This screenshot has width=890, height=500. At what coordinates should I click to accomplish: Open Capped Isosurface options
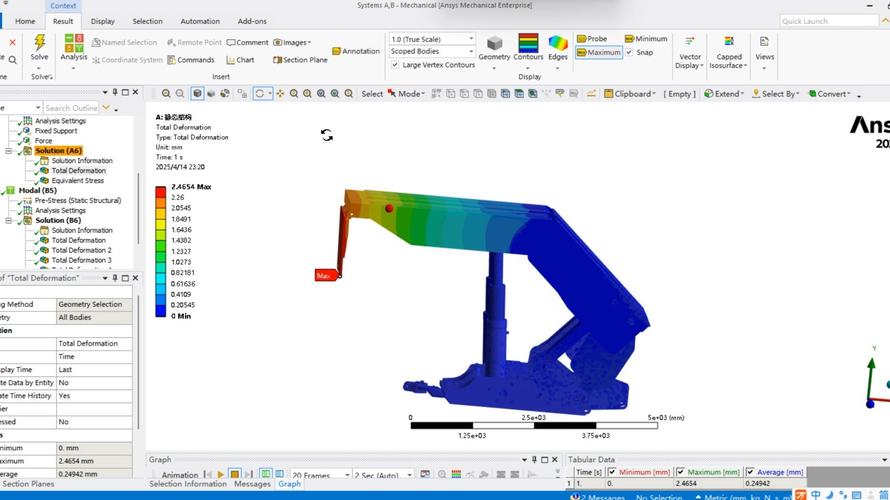[729, 53]
